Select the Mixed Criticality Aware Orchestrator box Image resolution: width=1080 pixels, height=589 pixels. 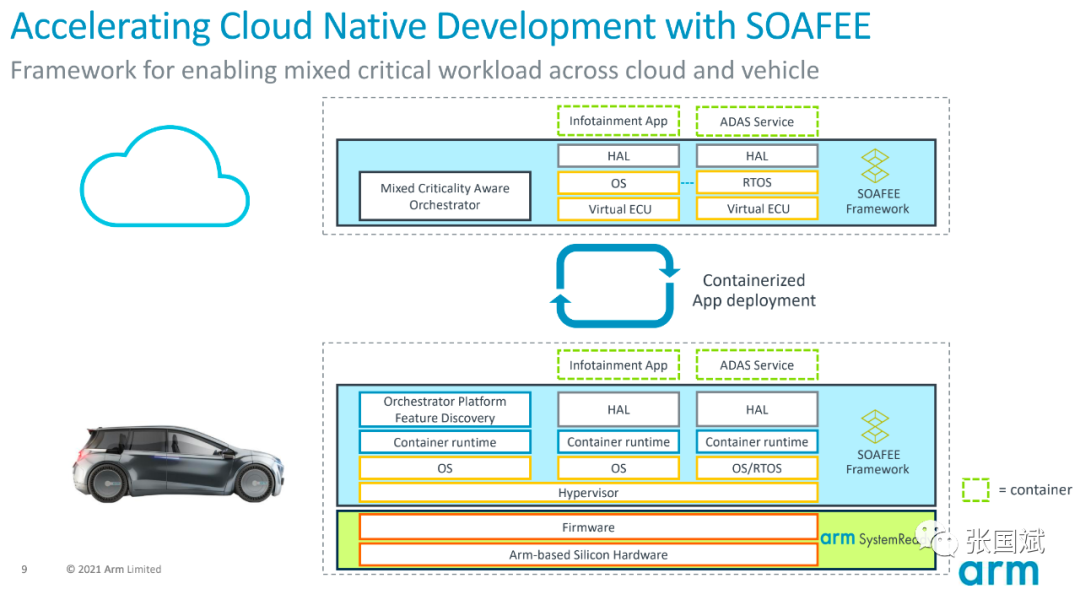coord(445,196)
